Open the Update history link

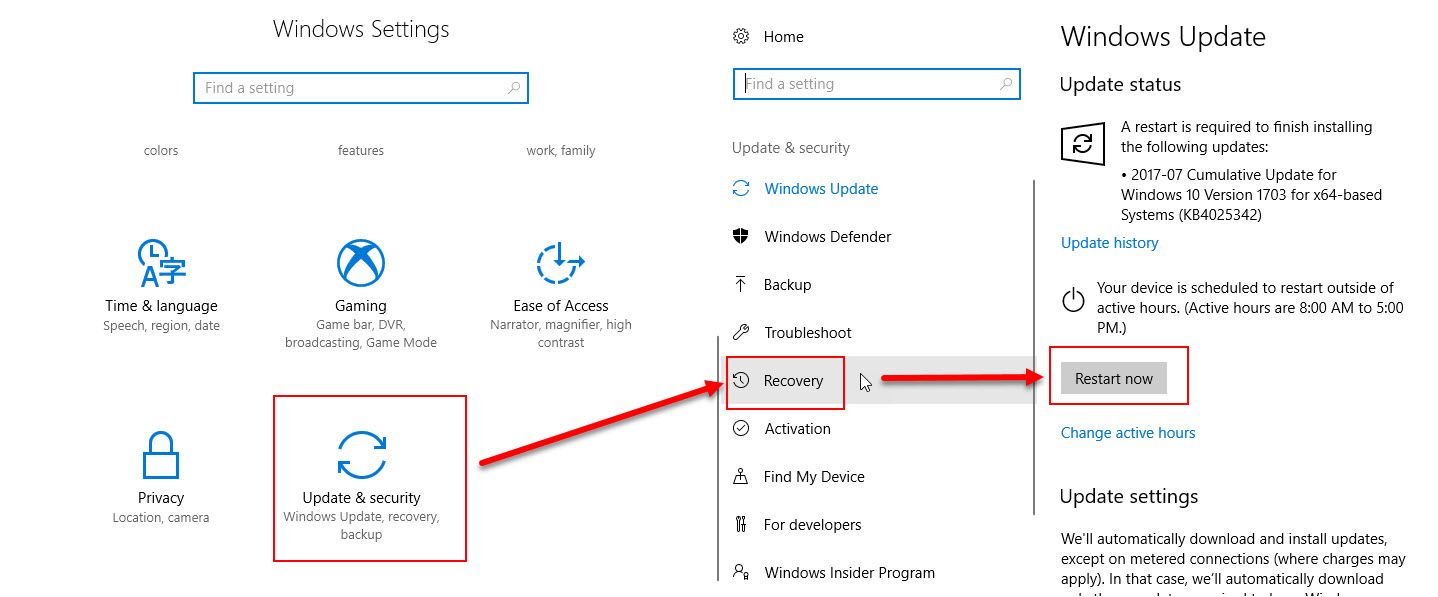(1109, 243)
